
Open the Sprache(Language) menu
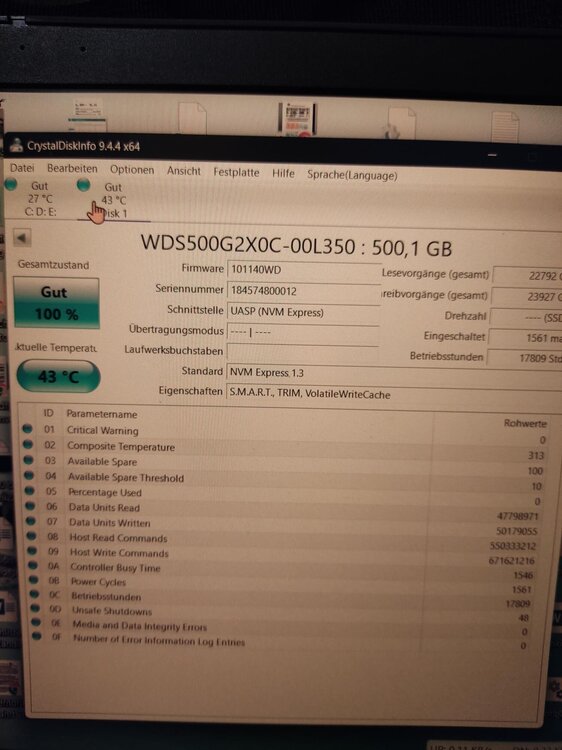[x=352, y=176]
